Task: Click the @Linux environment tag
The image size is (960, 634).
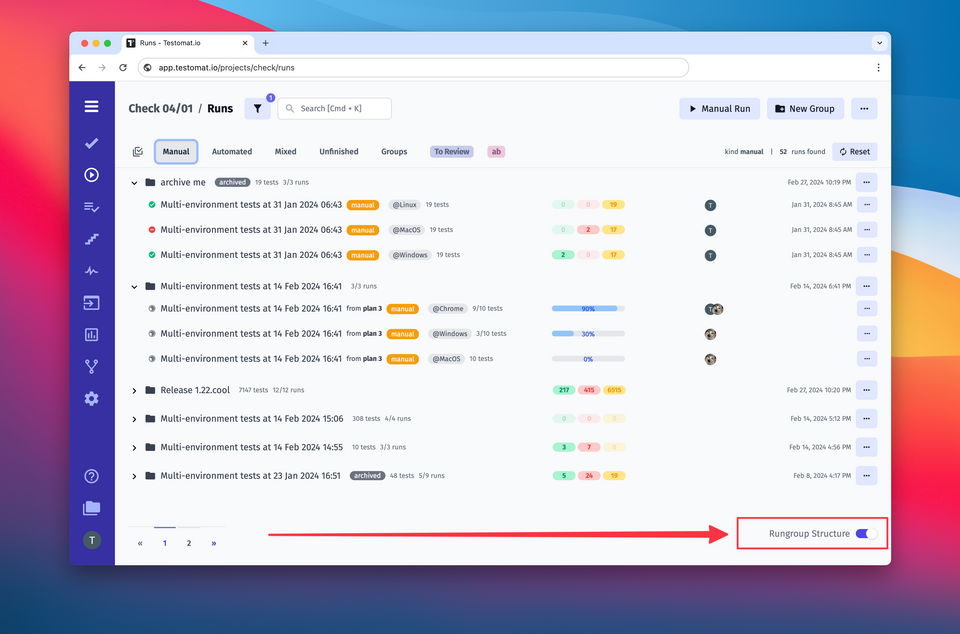Action: (404, 205)
